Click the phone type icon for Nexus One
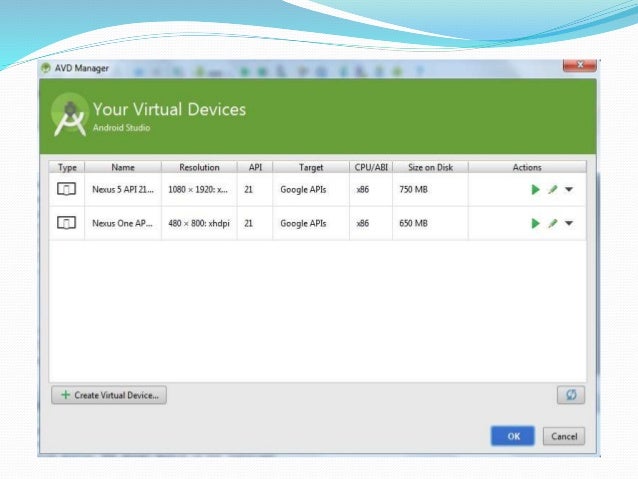 coord(66,223)
